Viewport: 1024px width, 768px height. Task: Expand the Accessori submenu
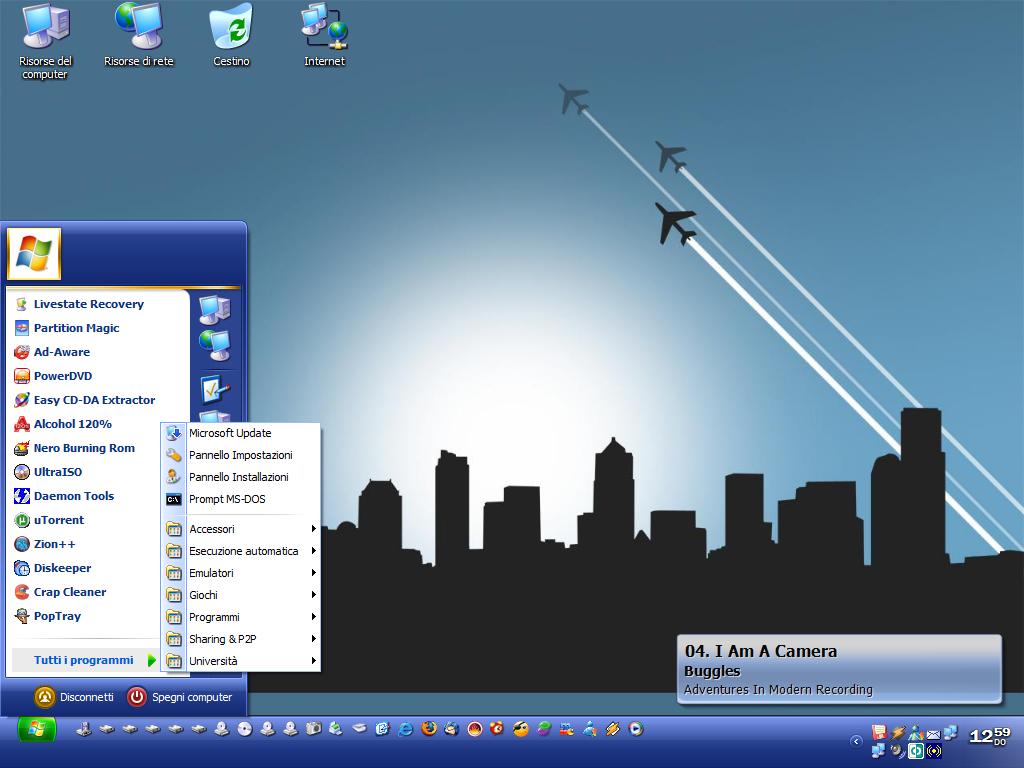(x=241, y=529)
